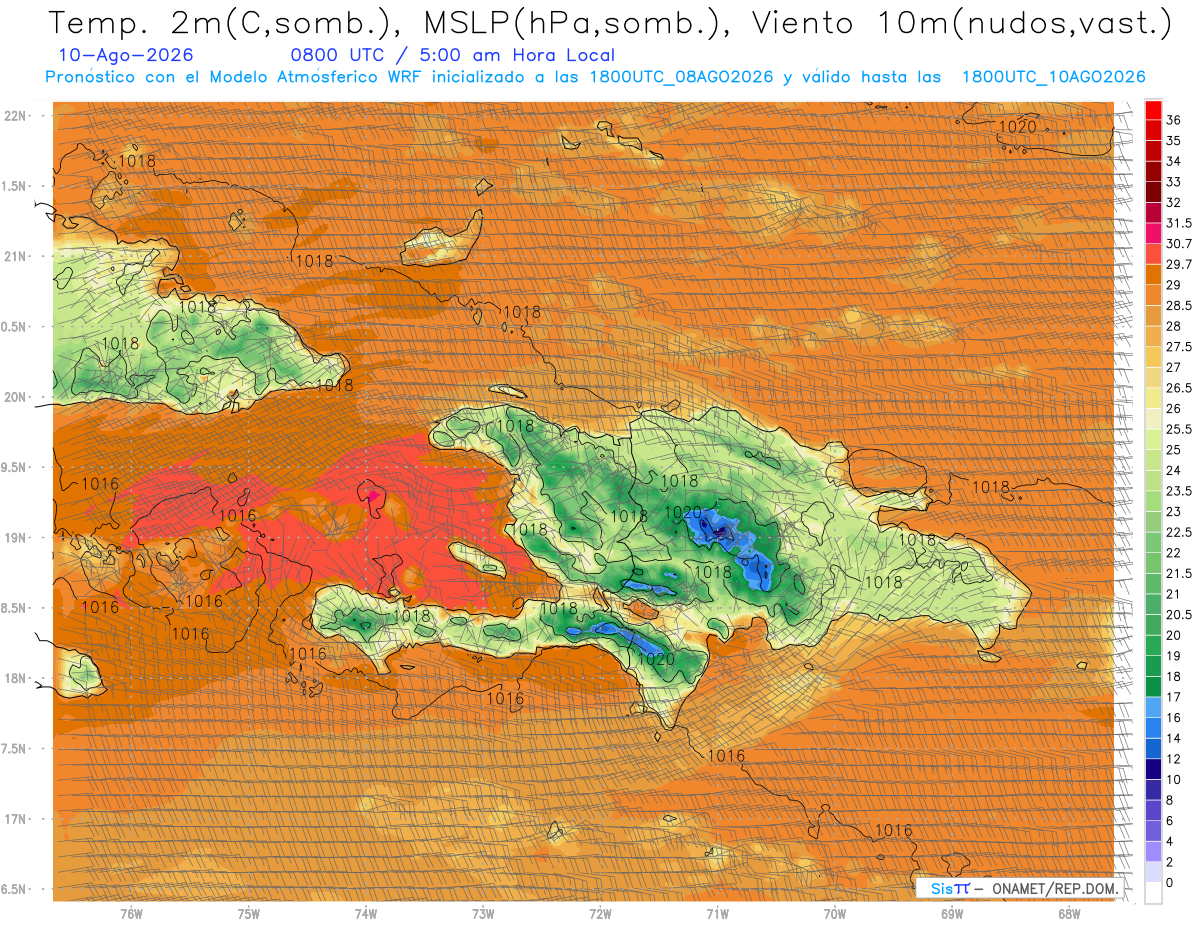The height and width of the screenshot is (927, 1200).
Task: Click the '73W' longitude axis label
Action: tap(483, 913)
